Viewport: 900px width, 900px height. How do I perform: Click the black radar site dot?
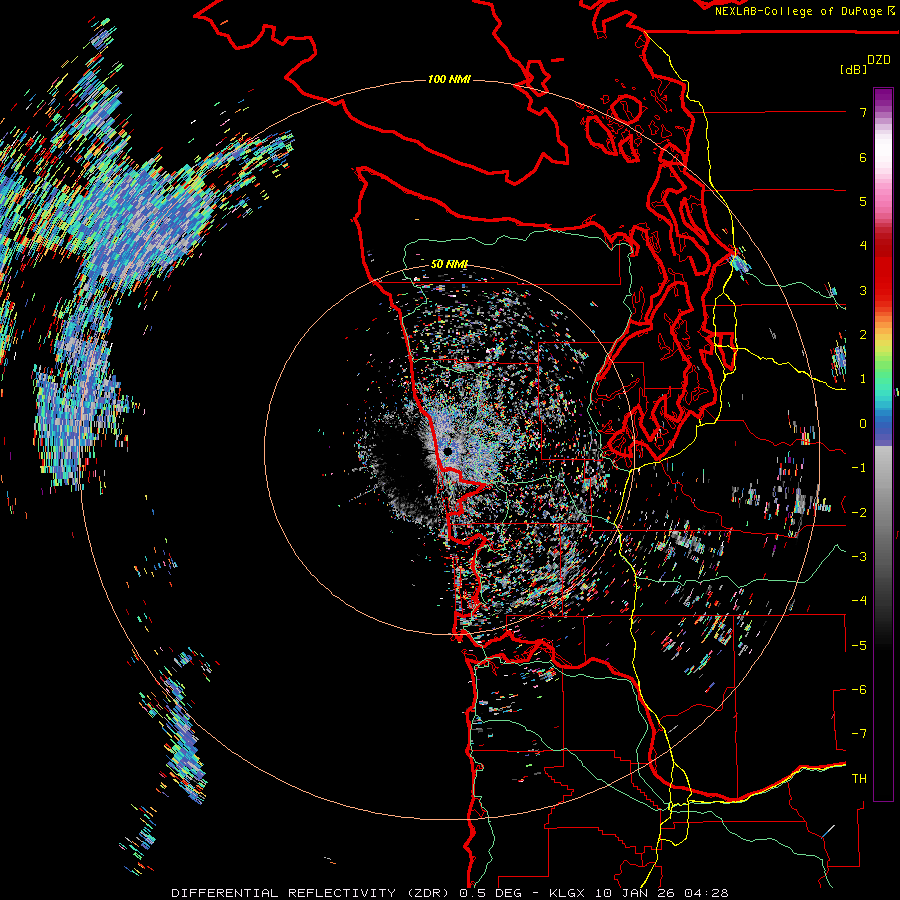(x=448, y=452)
